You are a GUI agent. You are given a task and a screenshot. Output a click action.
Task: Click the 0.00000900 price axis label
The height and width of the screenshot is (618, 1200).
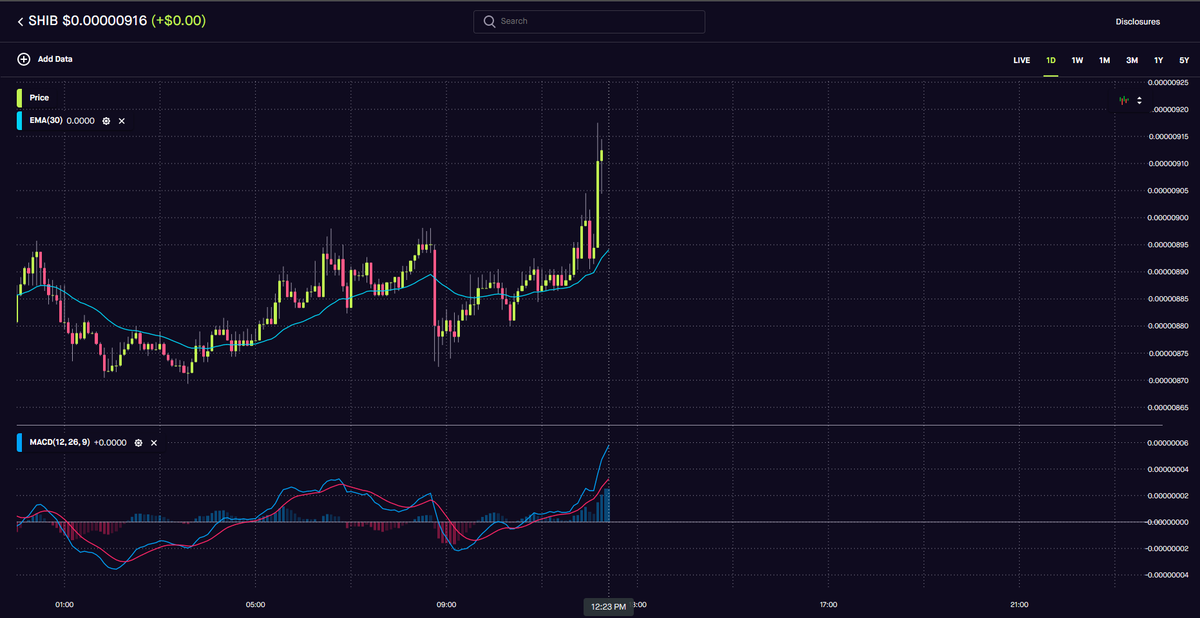coord(1168,218)
